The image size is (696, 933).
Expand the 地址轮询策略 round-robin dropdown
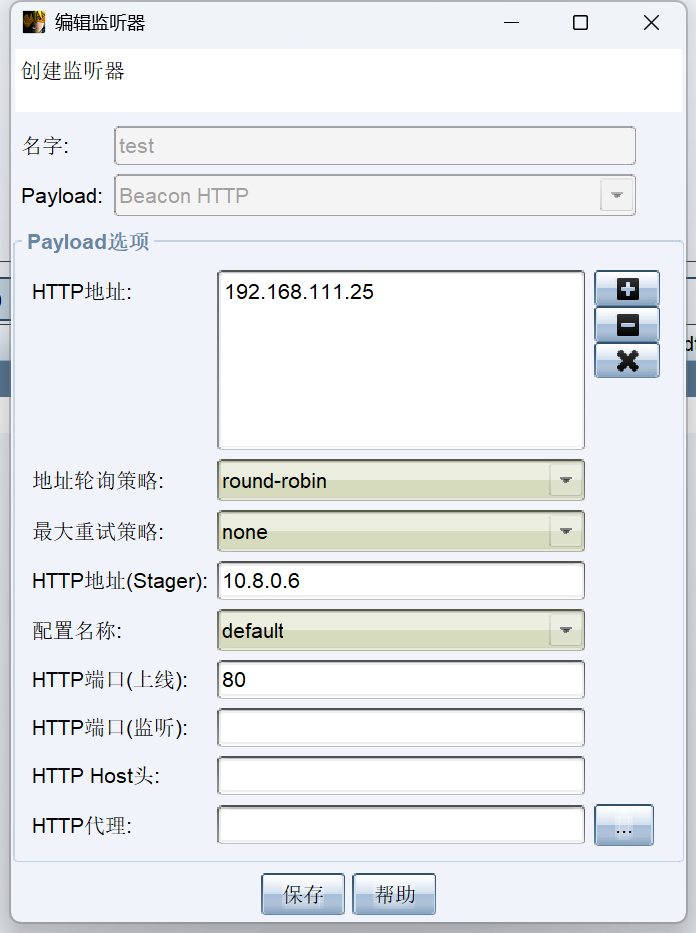[566, 481]
